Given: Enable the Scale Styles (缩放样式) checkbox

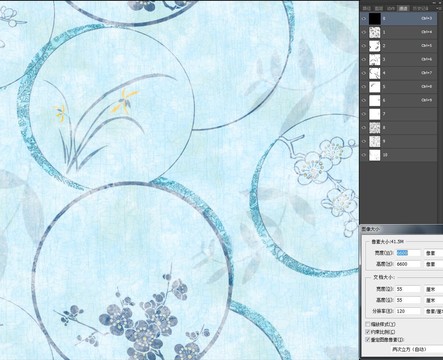Looking at the screenshot, I should (368, 324).
